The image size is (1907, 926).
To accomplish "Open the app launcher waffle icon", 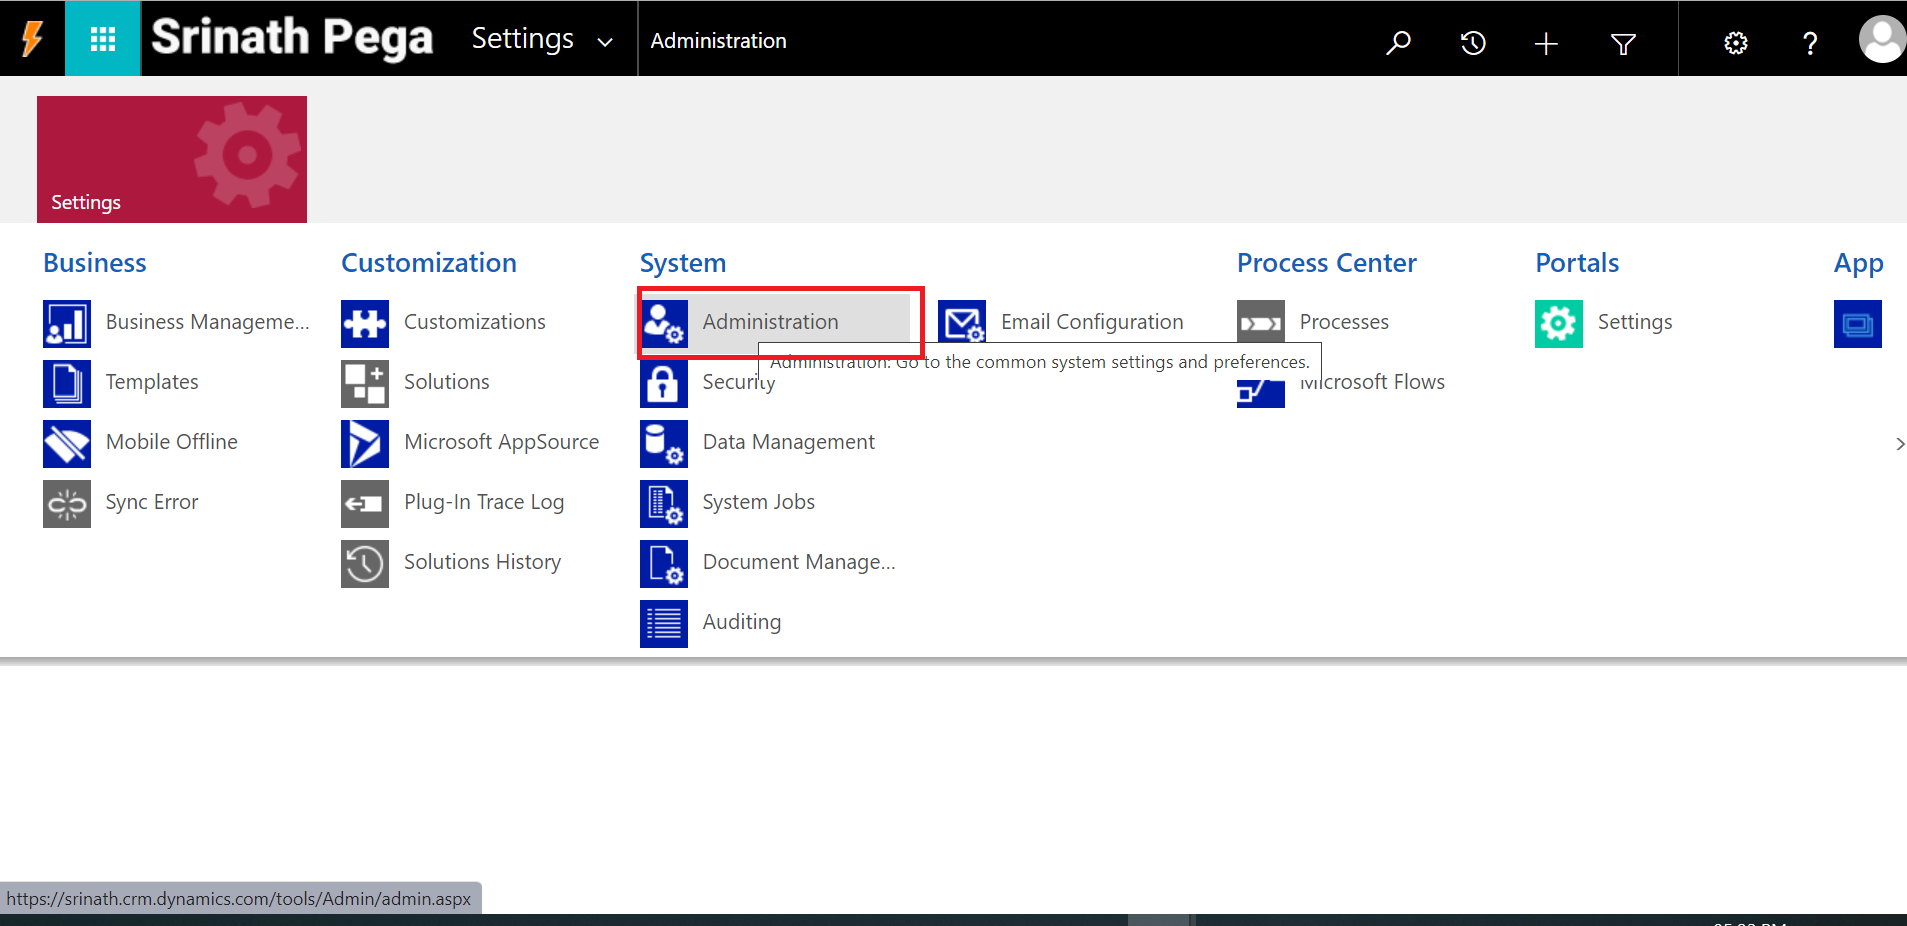I will 102,39.
